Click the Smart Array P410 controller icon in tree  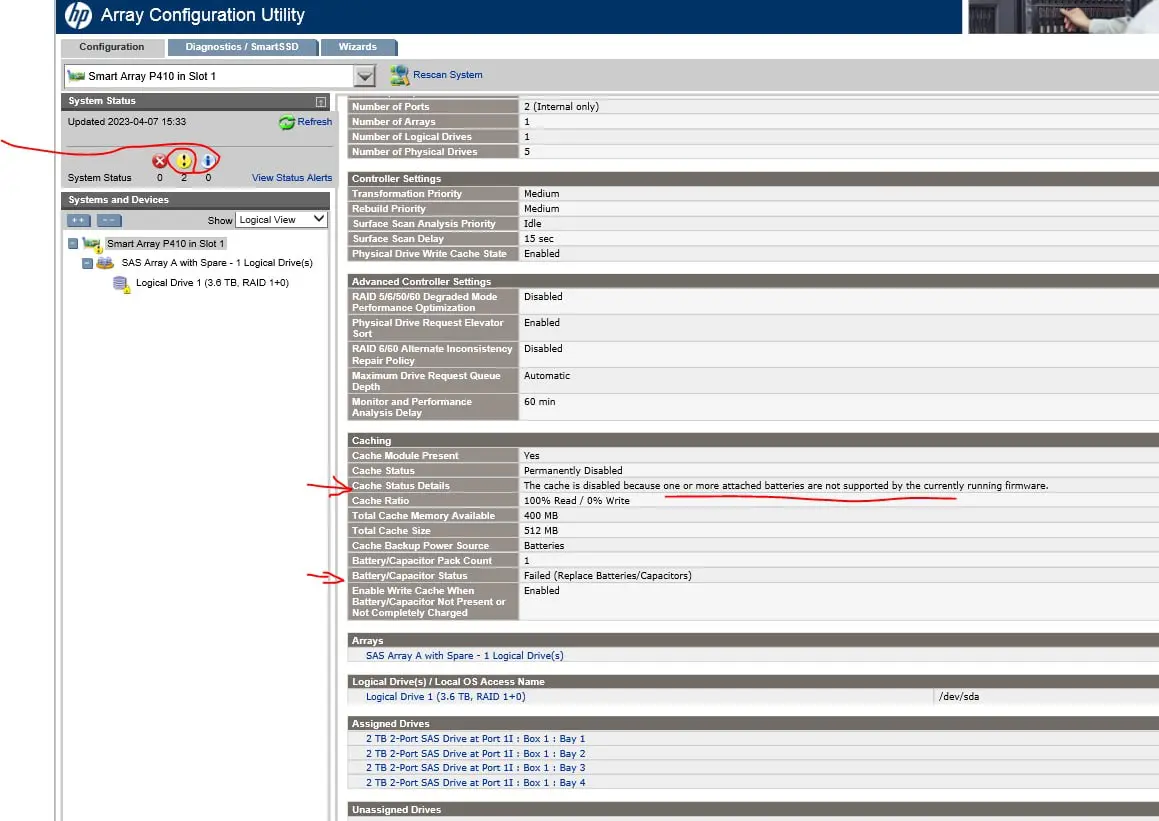coord(92,244)
